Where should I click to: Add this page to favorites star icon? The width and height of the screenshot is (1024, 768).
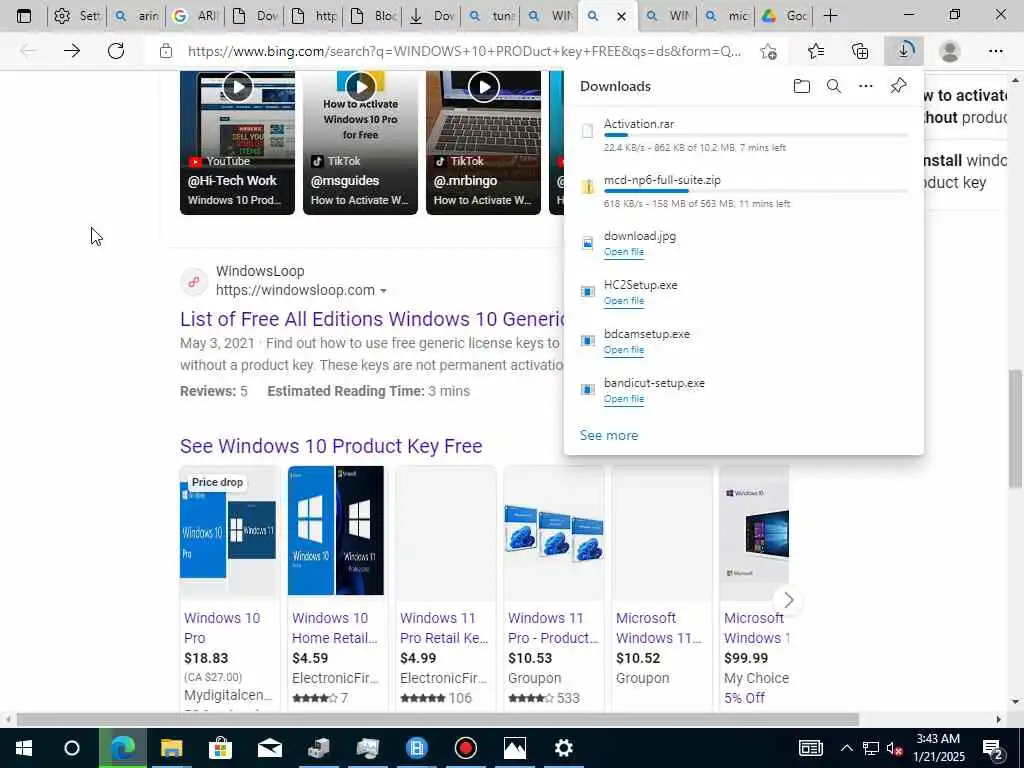[769, 51]
